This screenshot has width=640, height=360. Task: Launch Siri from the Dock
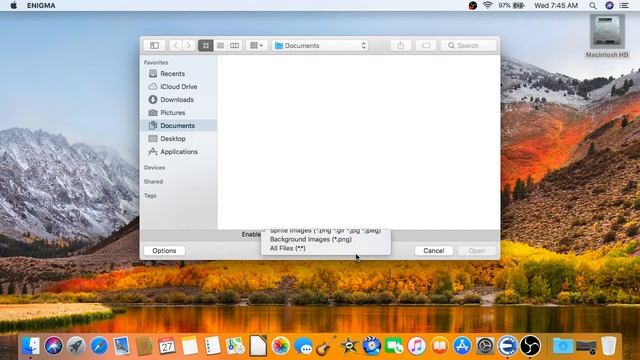[x=53, y=346]
